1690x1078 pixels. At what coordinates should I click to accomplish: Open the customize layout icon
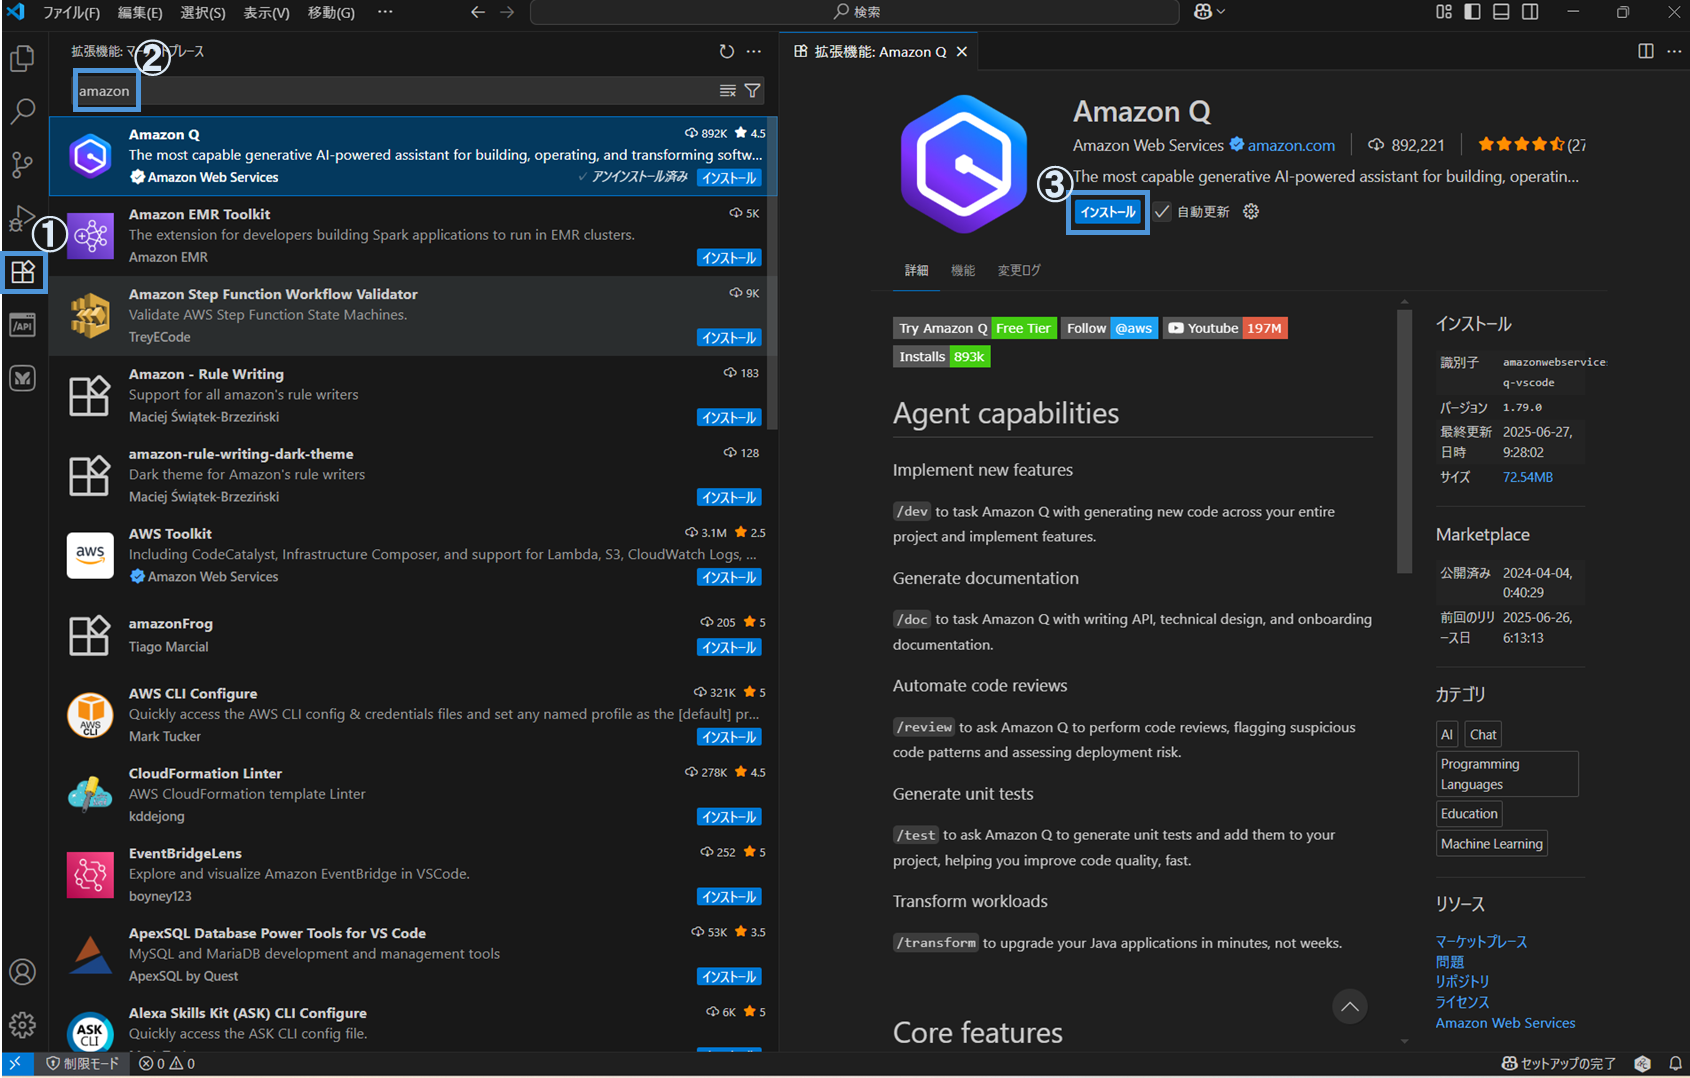point(1444,12)
